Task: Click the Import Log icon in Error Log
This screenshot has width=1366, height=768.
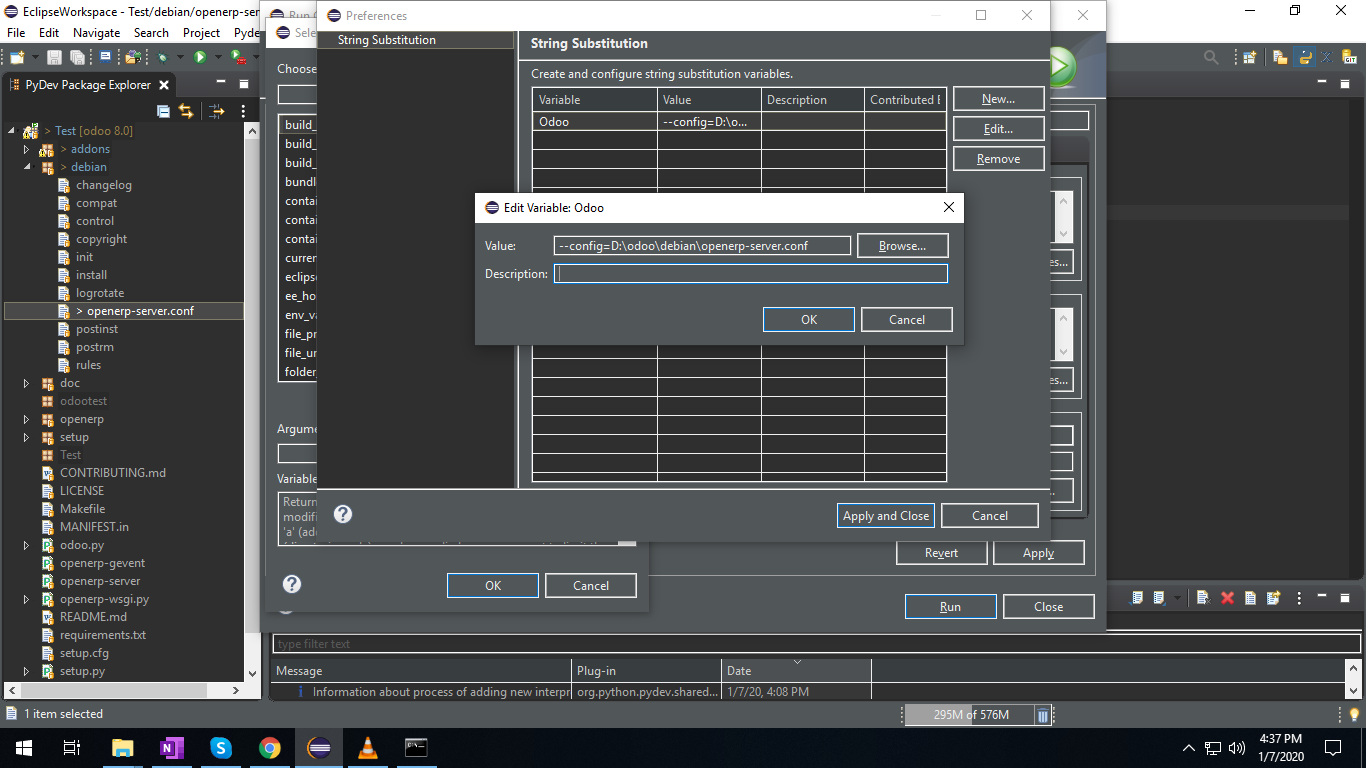Action: tap(1159, 598)
